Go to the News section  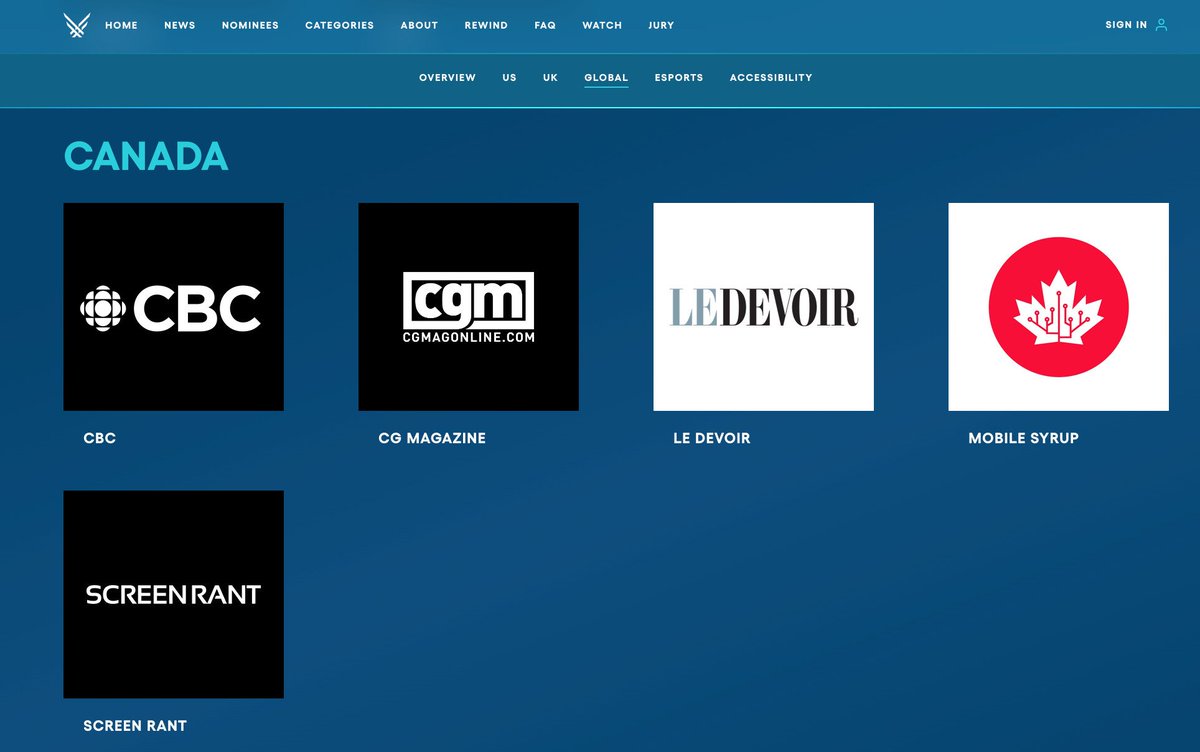180,25
